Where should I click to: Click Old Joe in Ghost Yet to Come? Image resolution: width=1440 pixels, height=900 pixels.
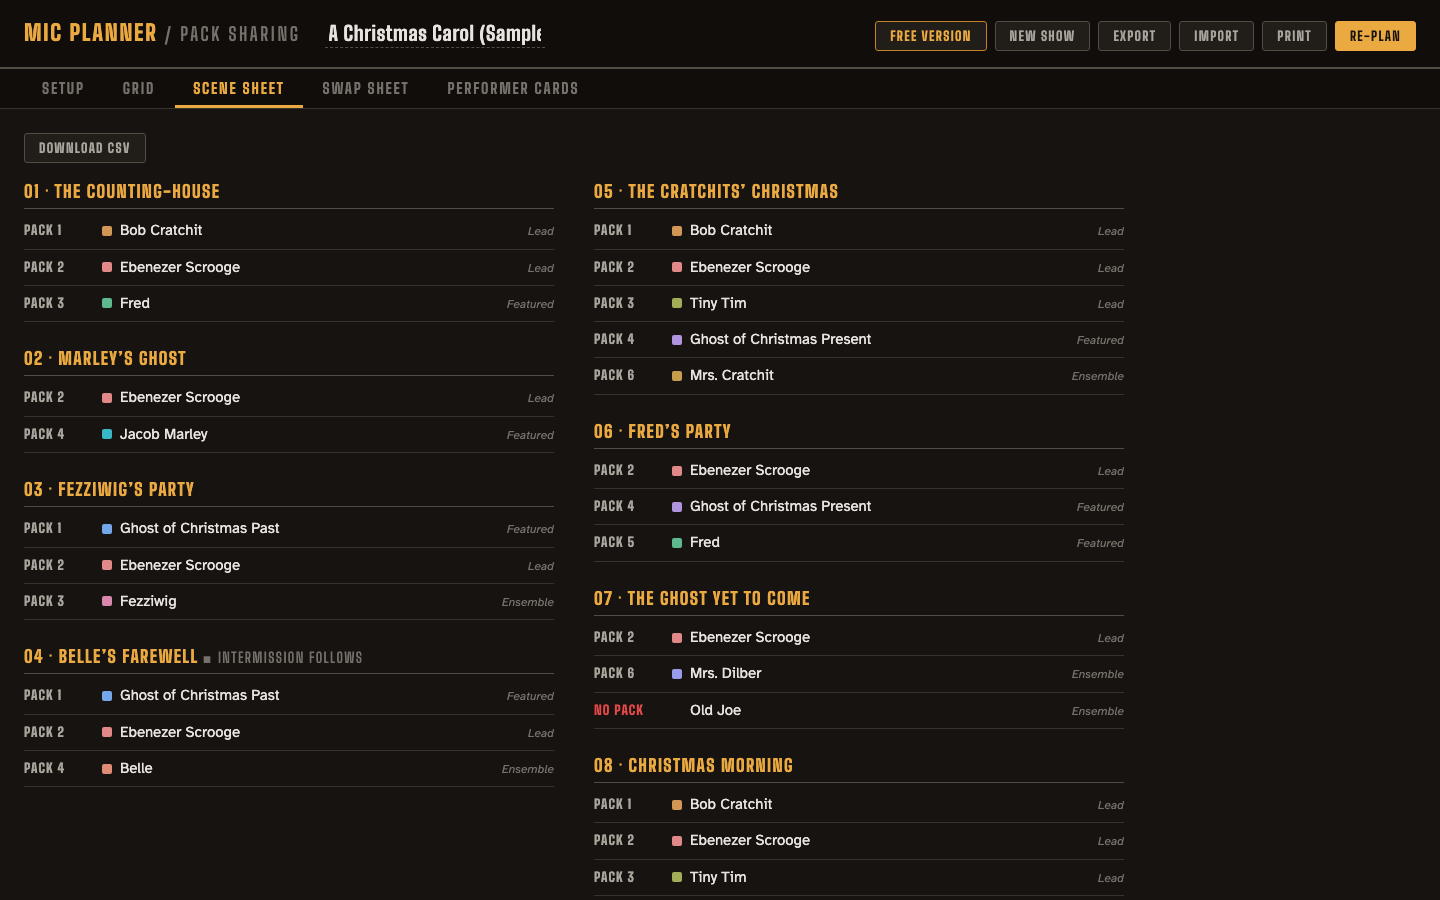tap(715, 710)
